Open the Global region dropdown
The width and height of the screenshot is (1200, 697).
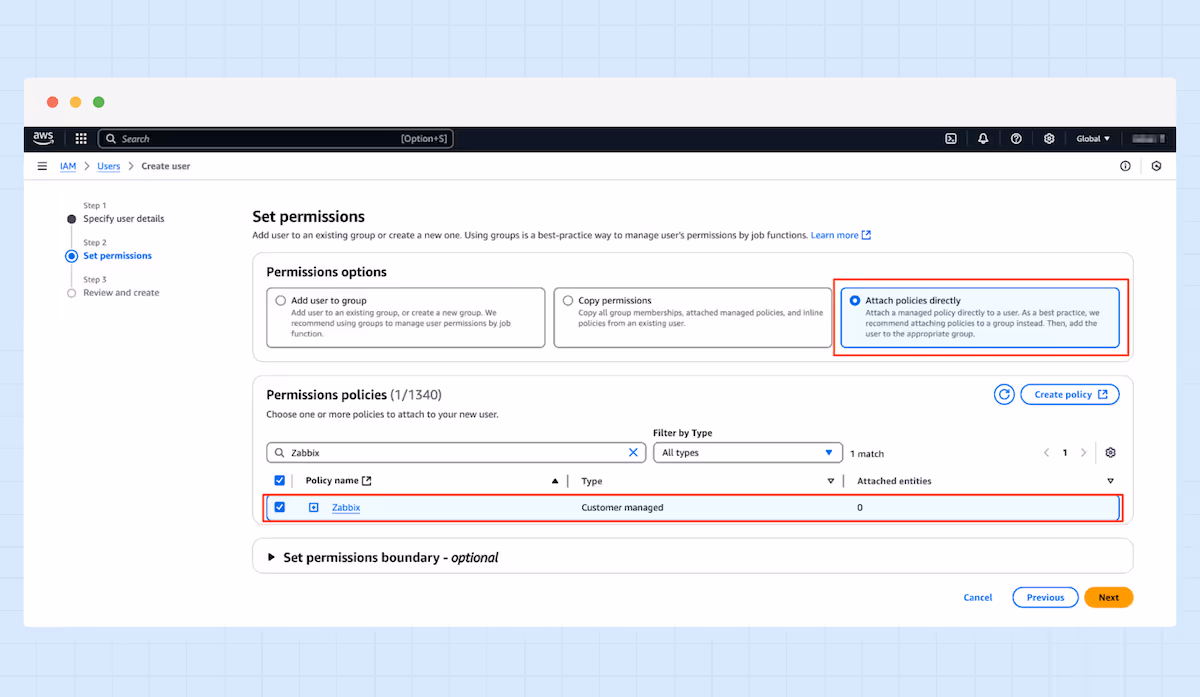[1093, 139]
